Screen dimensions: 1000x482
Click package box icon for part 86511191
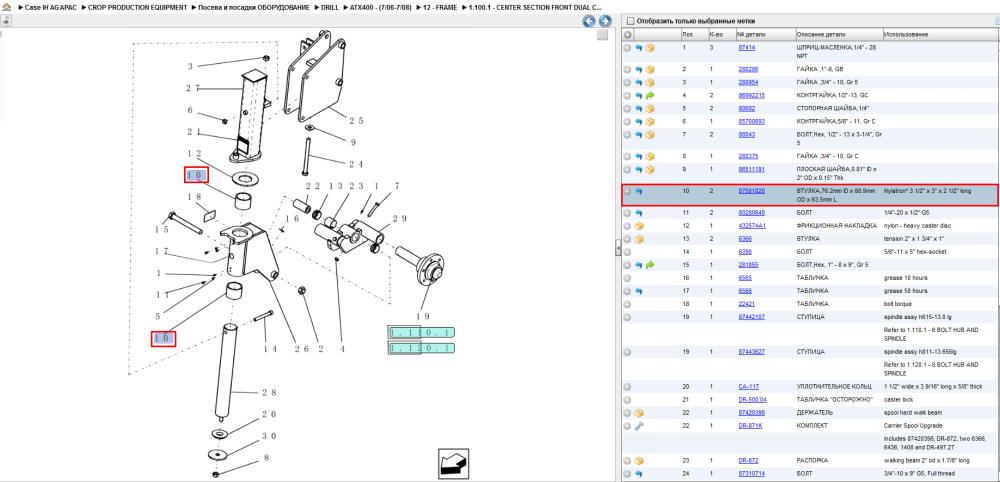coord(650,169)
